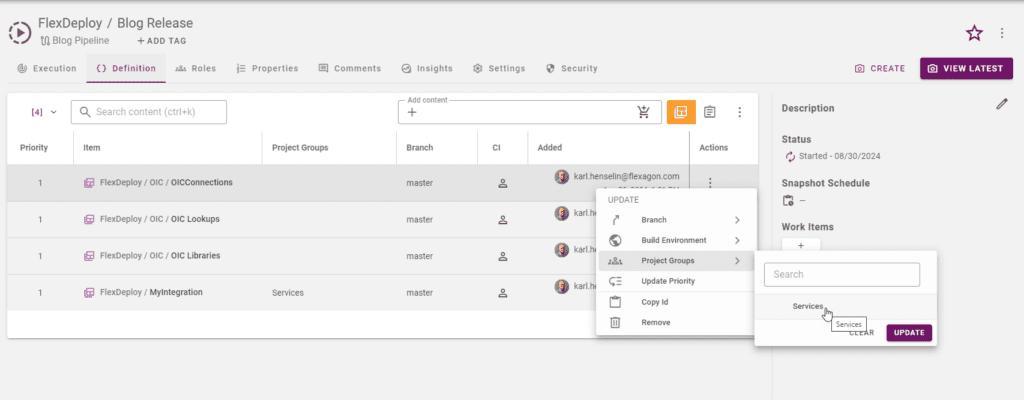This screenshot has height=400, width=1024.
Task: Click the FlexDeploy release play logo icon
Action: coord(20,31)
